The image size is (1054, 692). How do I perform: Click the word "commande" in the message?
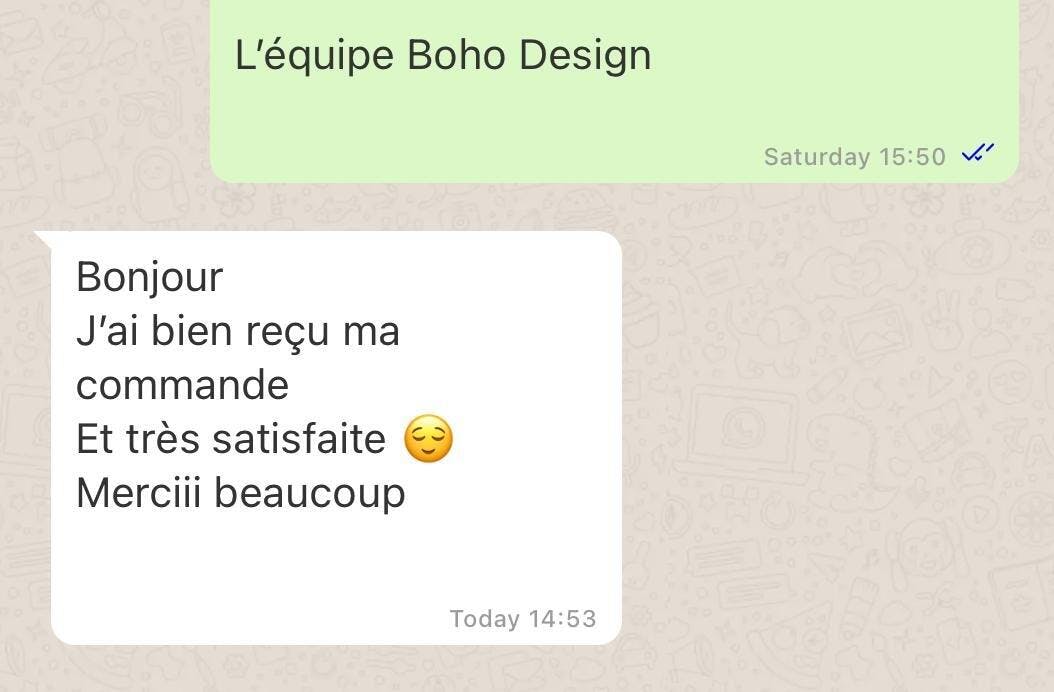(x=182, y=385)
